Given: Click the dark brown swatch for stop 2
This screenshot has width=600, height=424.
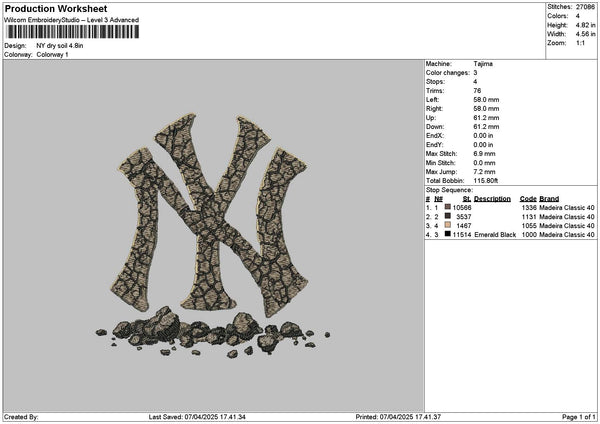Looking at the screenshot, I should pyautogui.click(x=448, y=216).
